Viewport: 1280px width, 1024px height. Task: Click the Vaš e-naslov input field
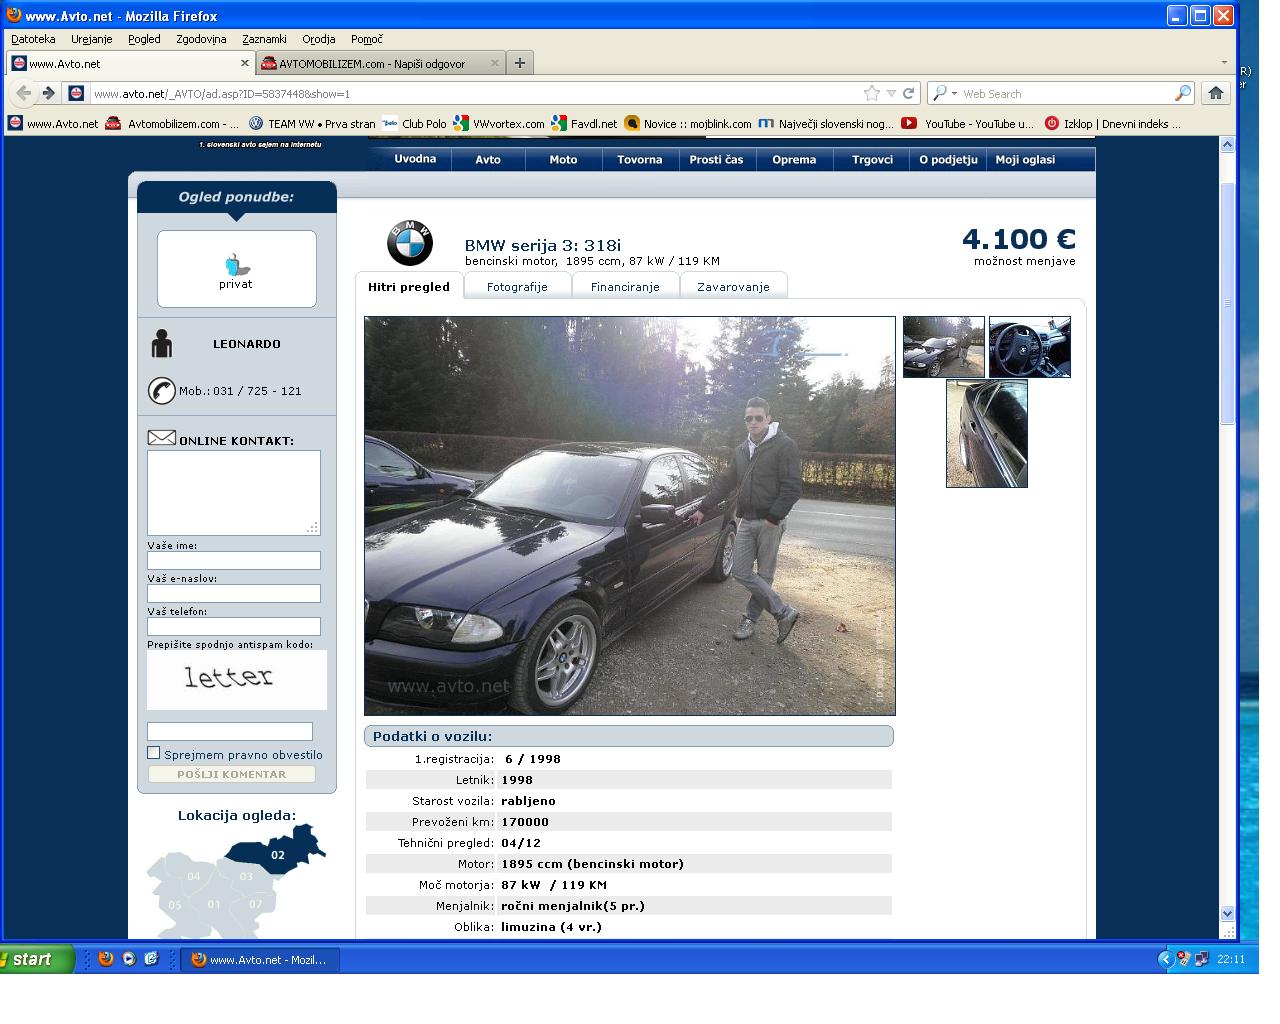(234, 593)
